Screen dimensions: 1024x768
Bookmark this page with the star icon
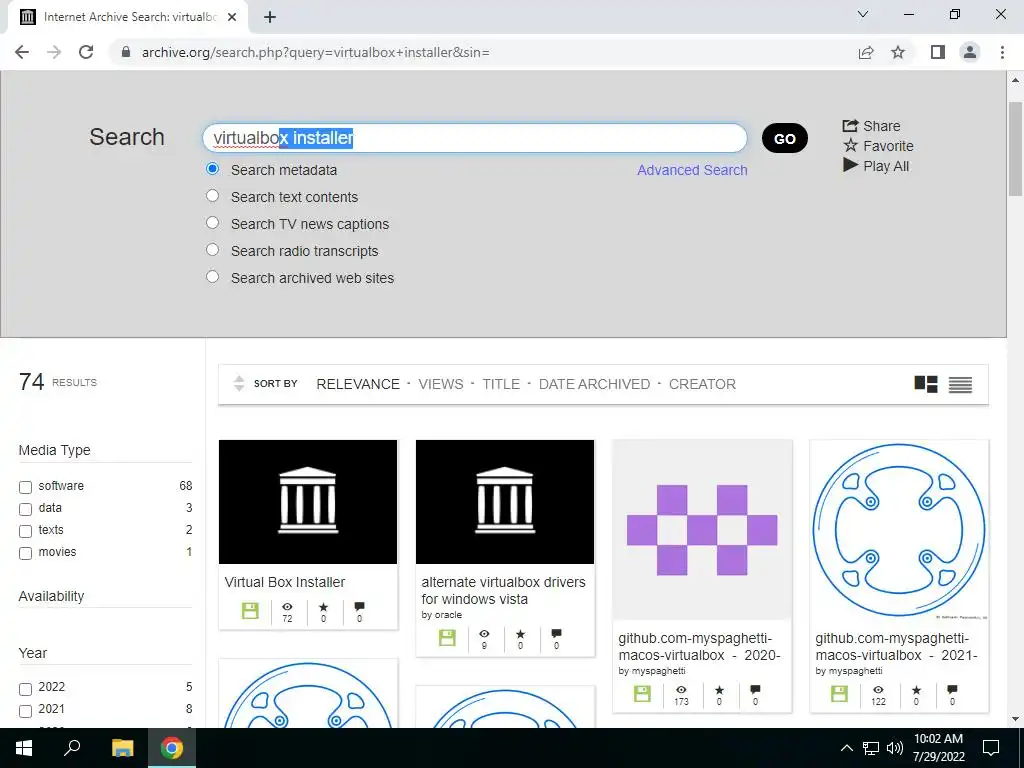[898, 52]
